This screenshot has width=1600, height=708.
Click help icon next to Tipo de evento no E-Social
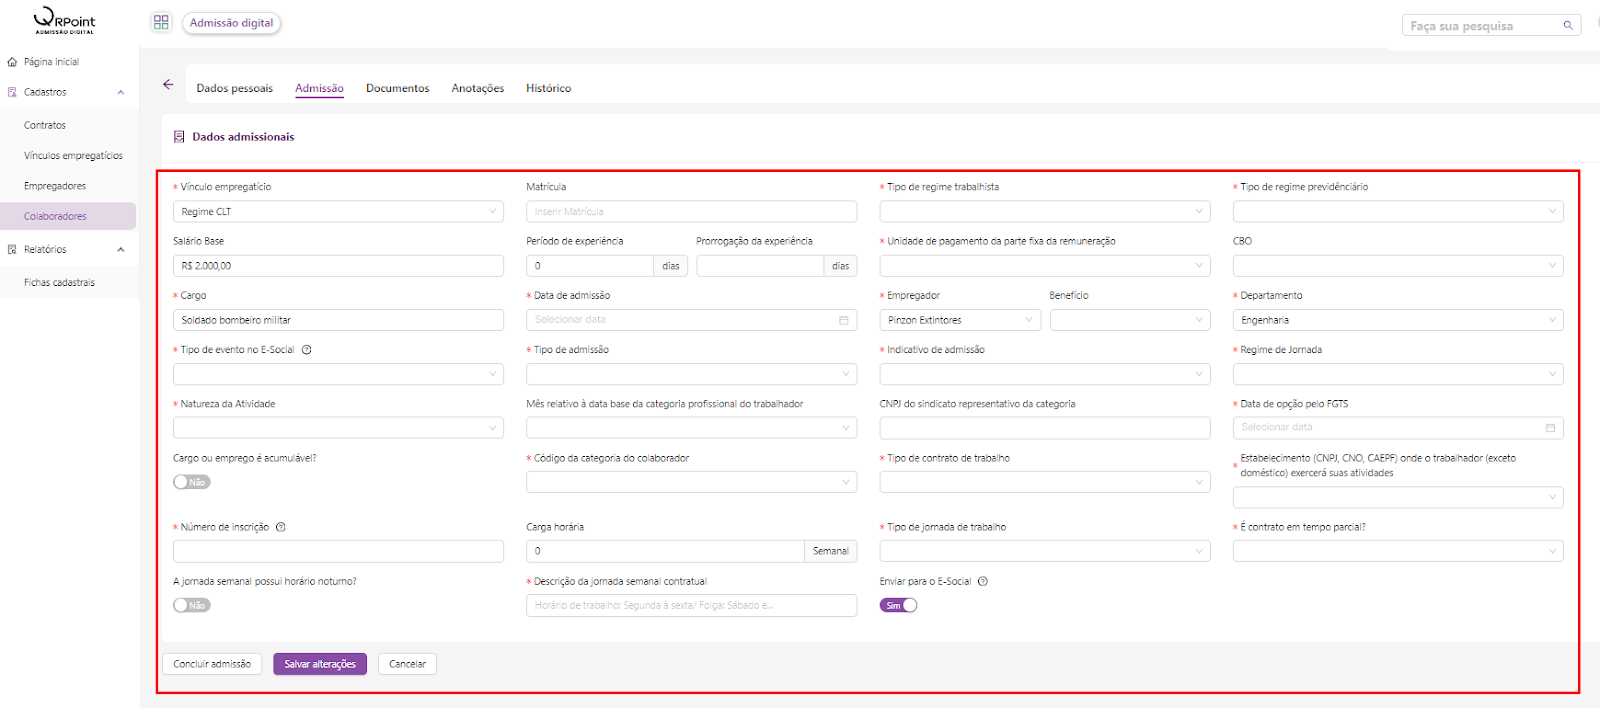[307, 350]
